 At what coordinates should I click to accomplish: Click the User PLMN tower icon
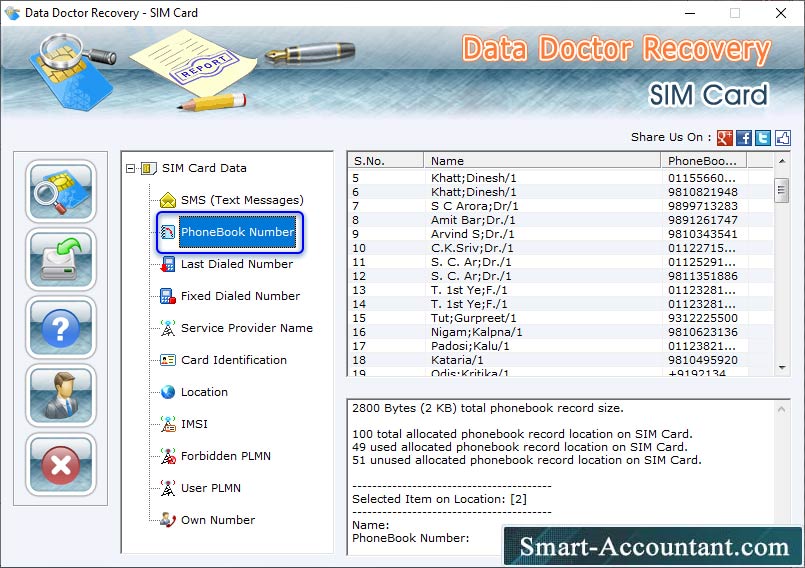(x=168, y=488)
